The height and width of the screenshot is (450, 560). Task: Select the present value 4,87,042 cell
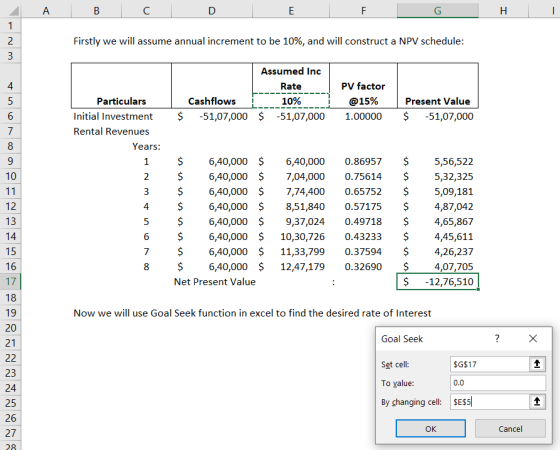click(438, 206)
